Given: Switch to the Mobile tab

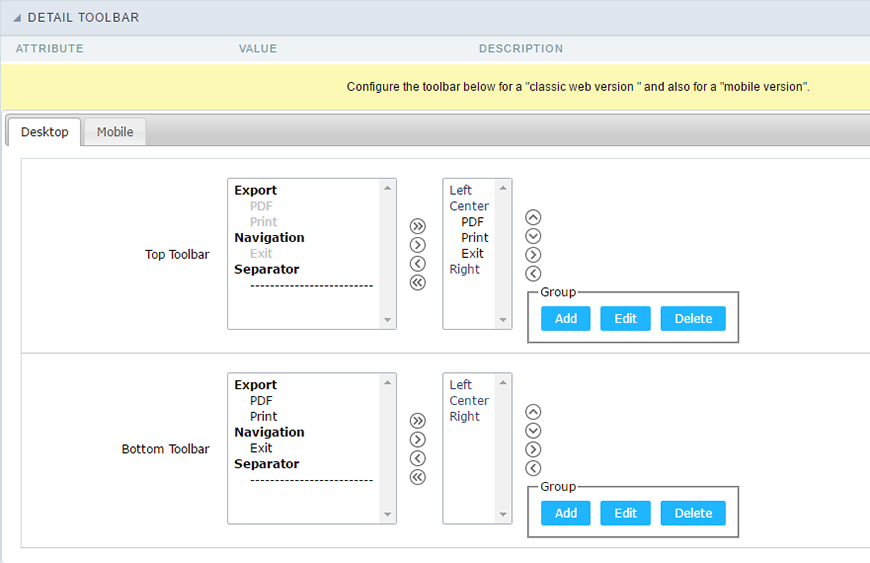Looking at the screenshot, I should coord(115,132).
